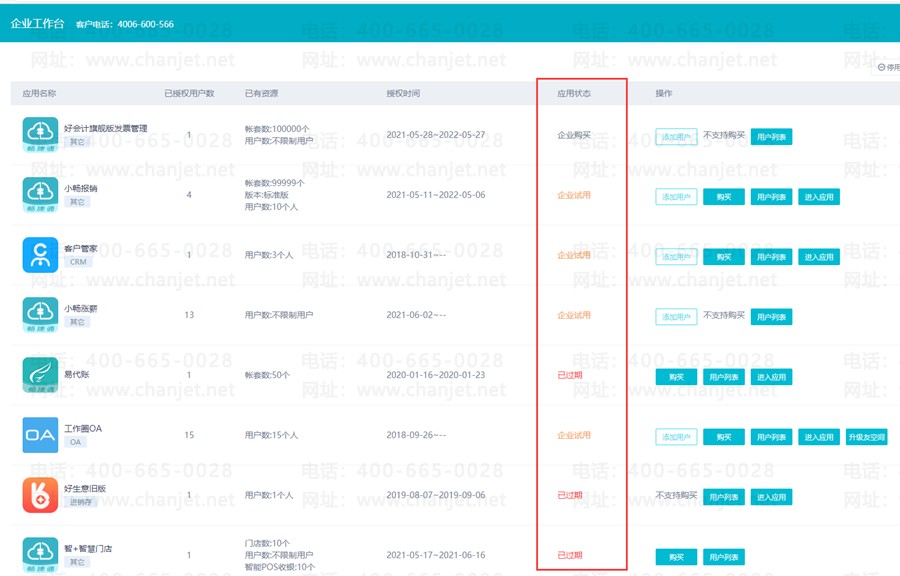Screen dimensions: 900x576
Task: Click date 2019-08-07~2019-09-06
Action: [x=436, y=495]
